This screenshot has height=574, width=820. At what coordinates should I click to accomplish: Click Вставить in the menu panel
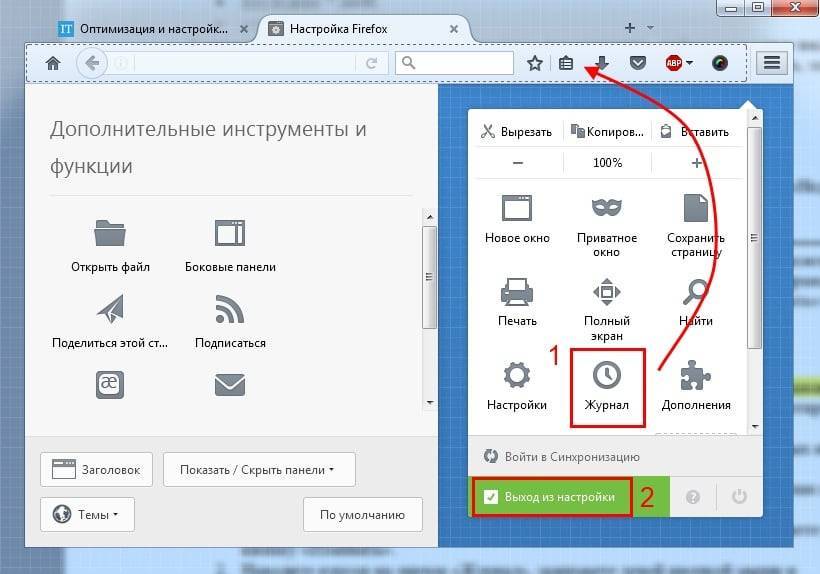click(696, 132)
